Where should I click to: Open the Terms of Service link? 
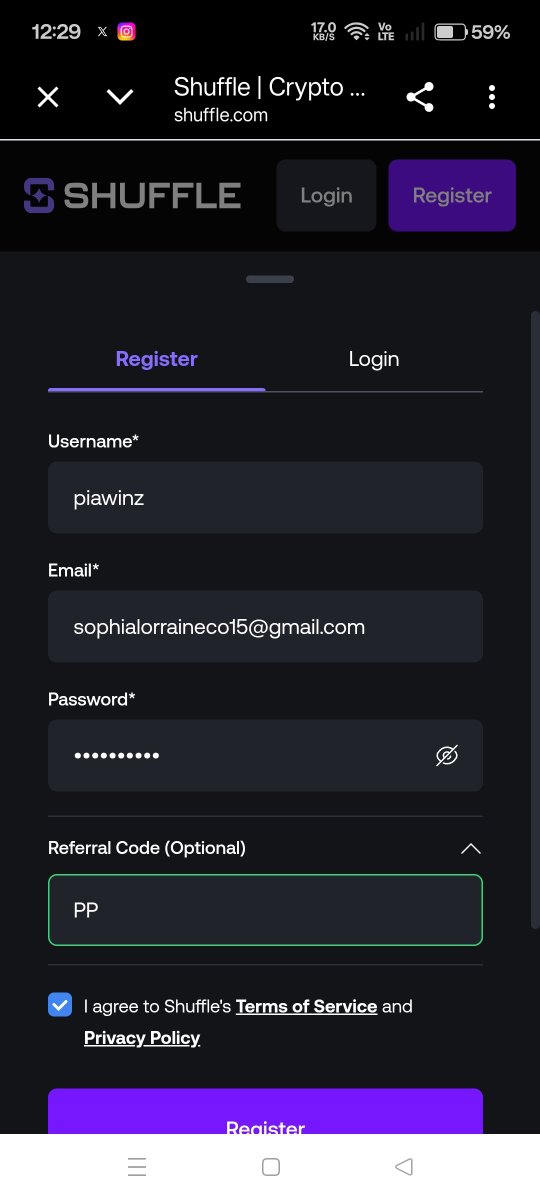click(306, 1006)
